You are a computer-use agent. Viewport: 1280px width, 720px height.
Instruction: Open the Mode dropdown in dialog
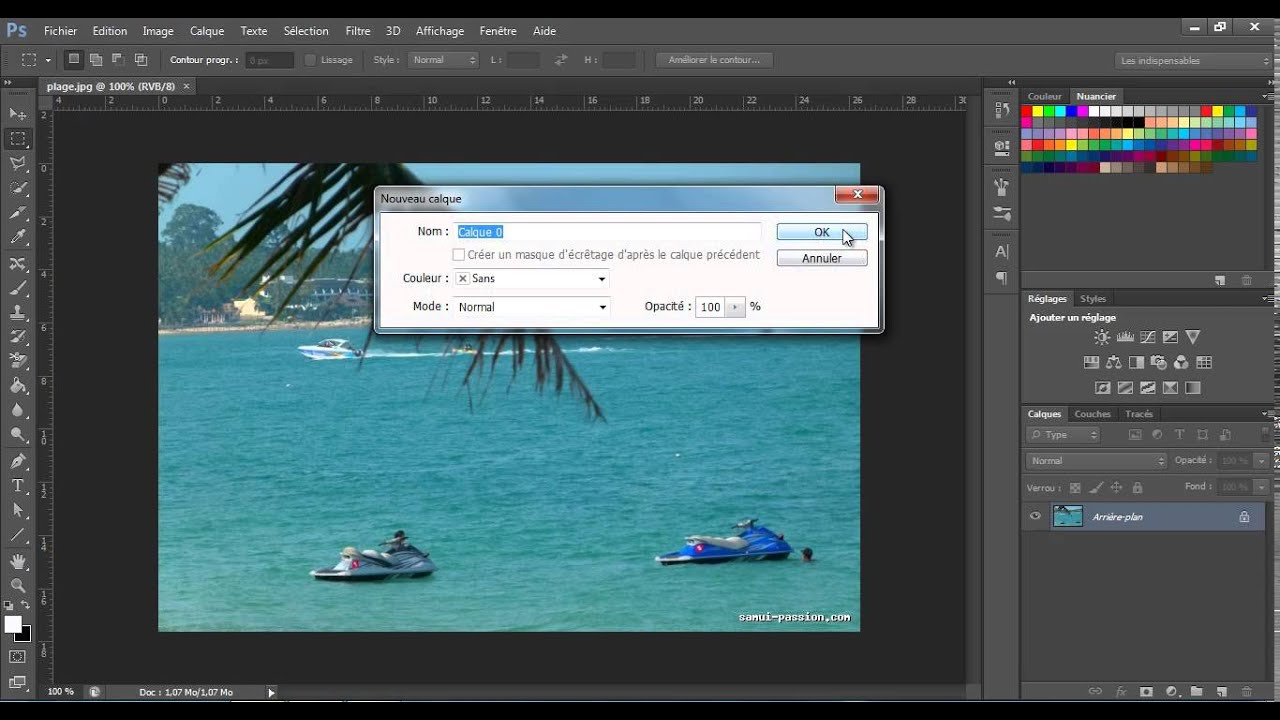(x=532, y=307)
